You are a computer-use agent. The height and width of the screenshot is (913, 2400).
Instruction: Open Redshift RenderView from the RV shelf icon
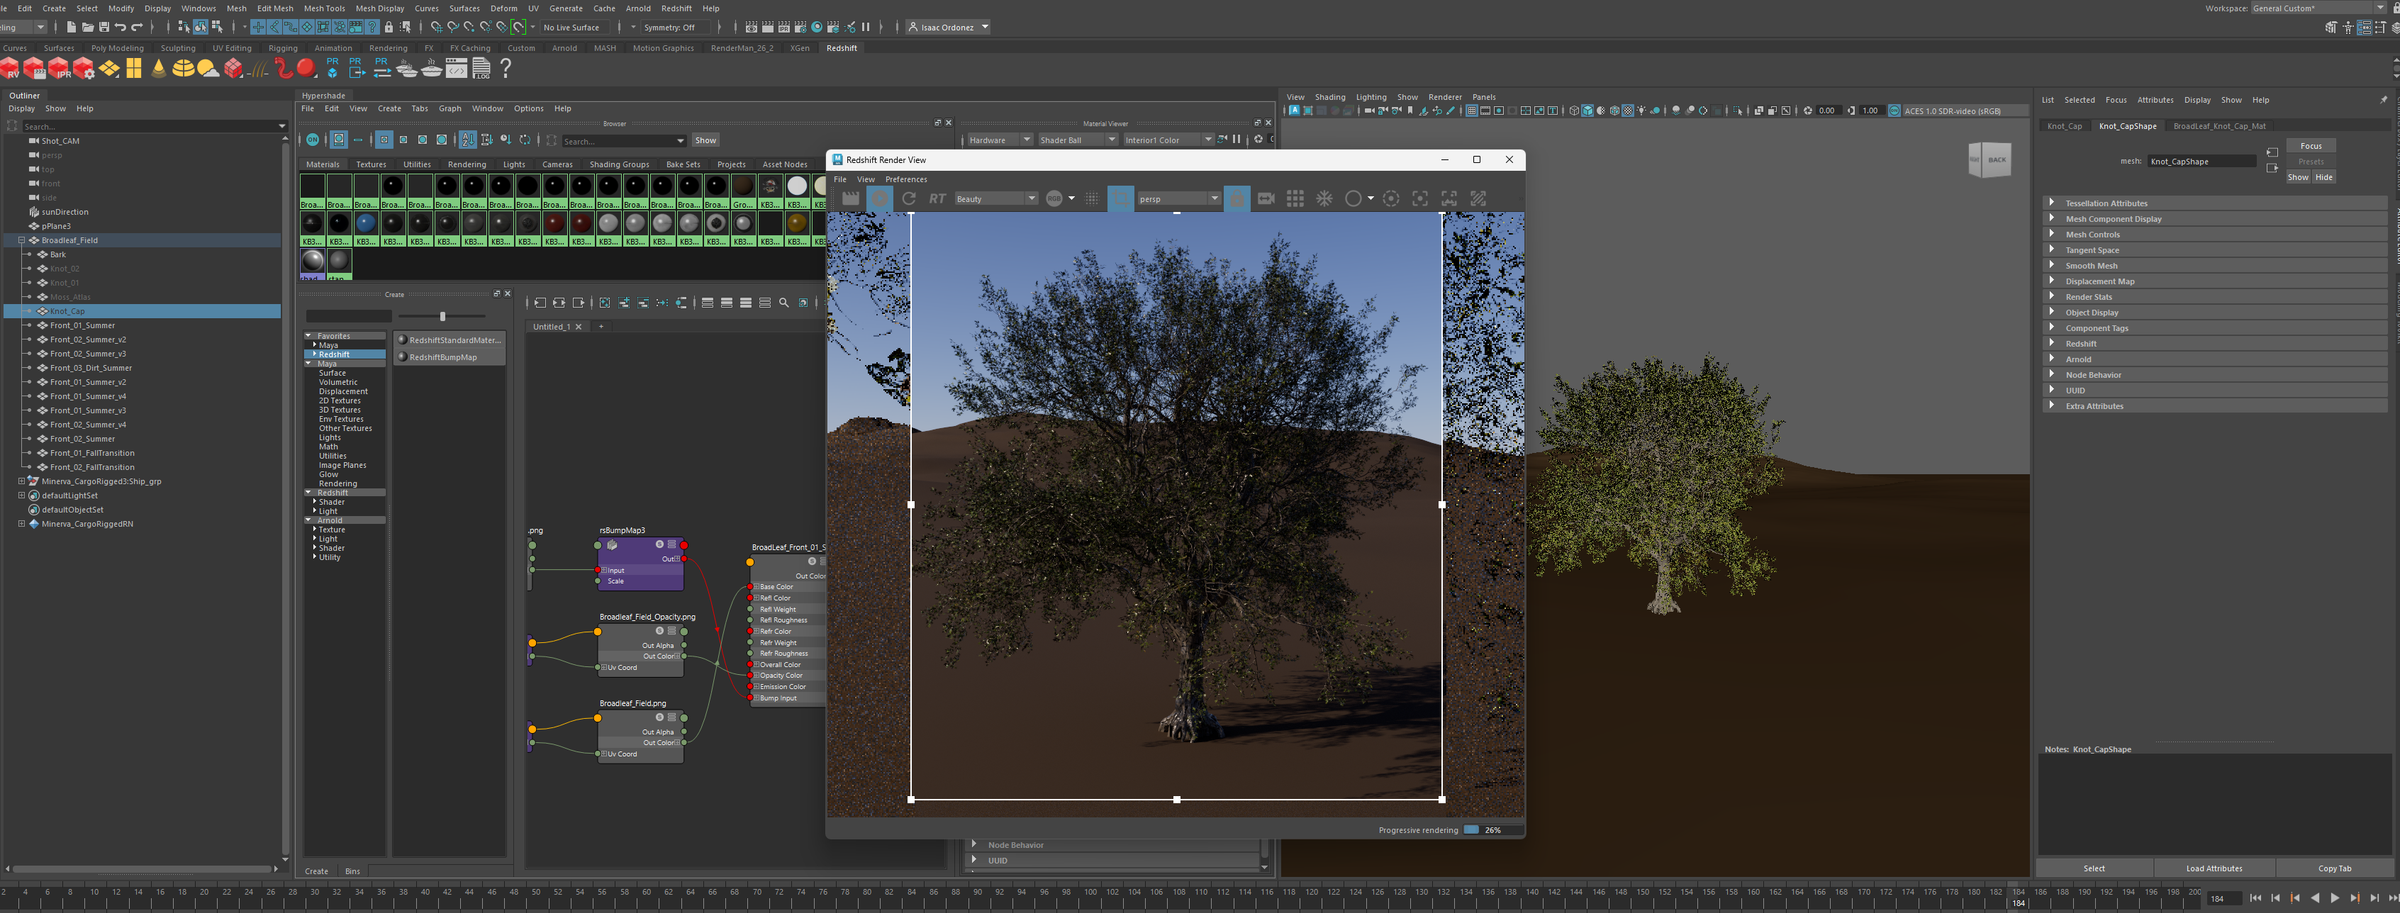(10, 68)
